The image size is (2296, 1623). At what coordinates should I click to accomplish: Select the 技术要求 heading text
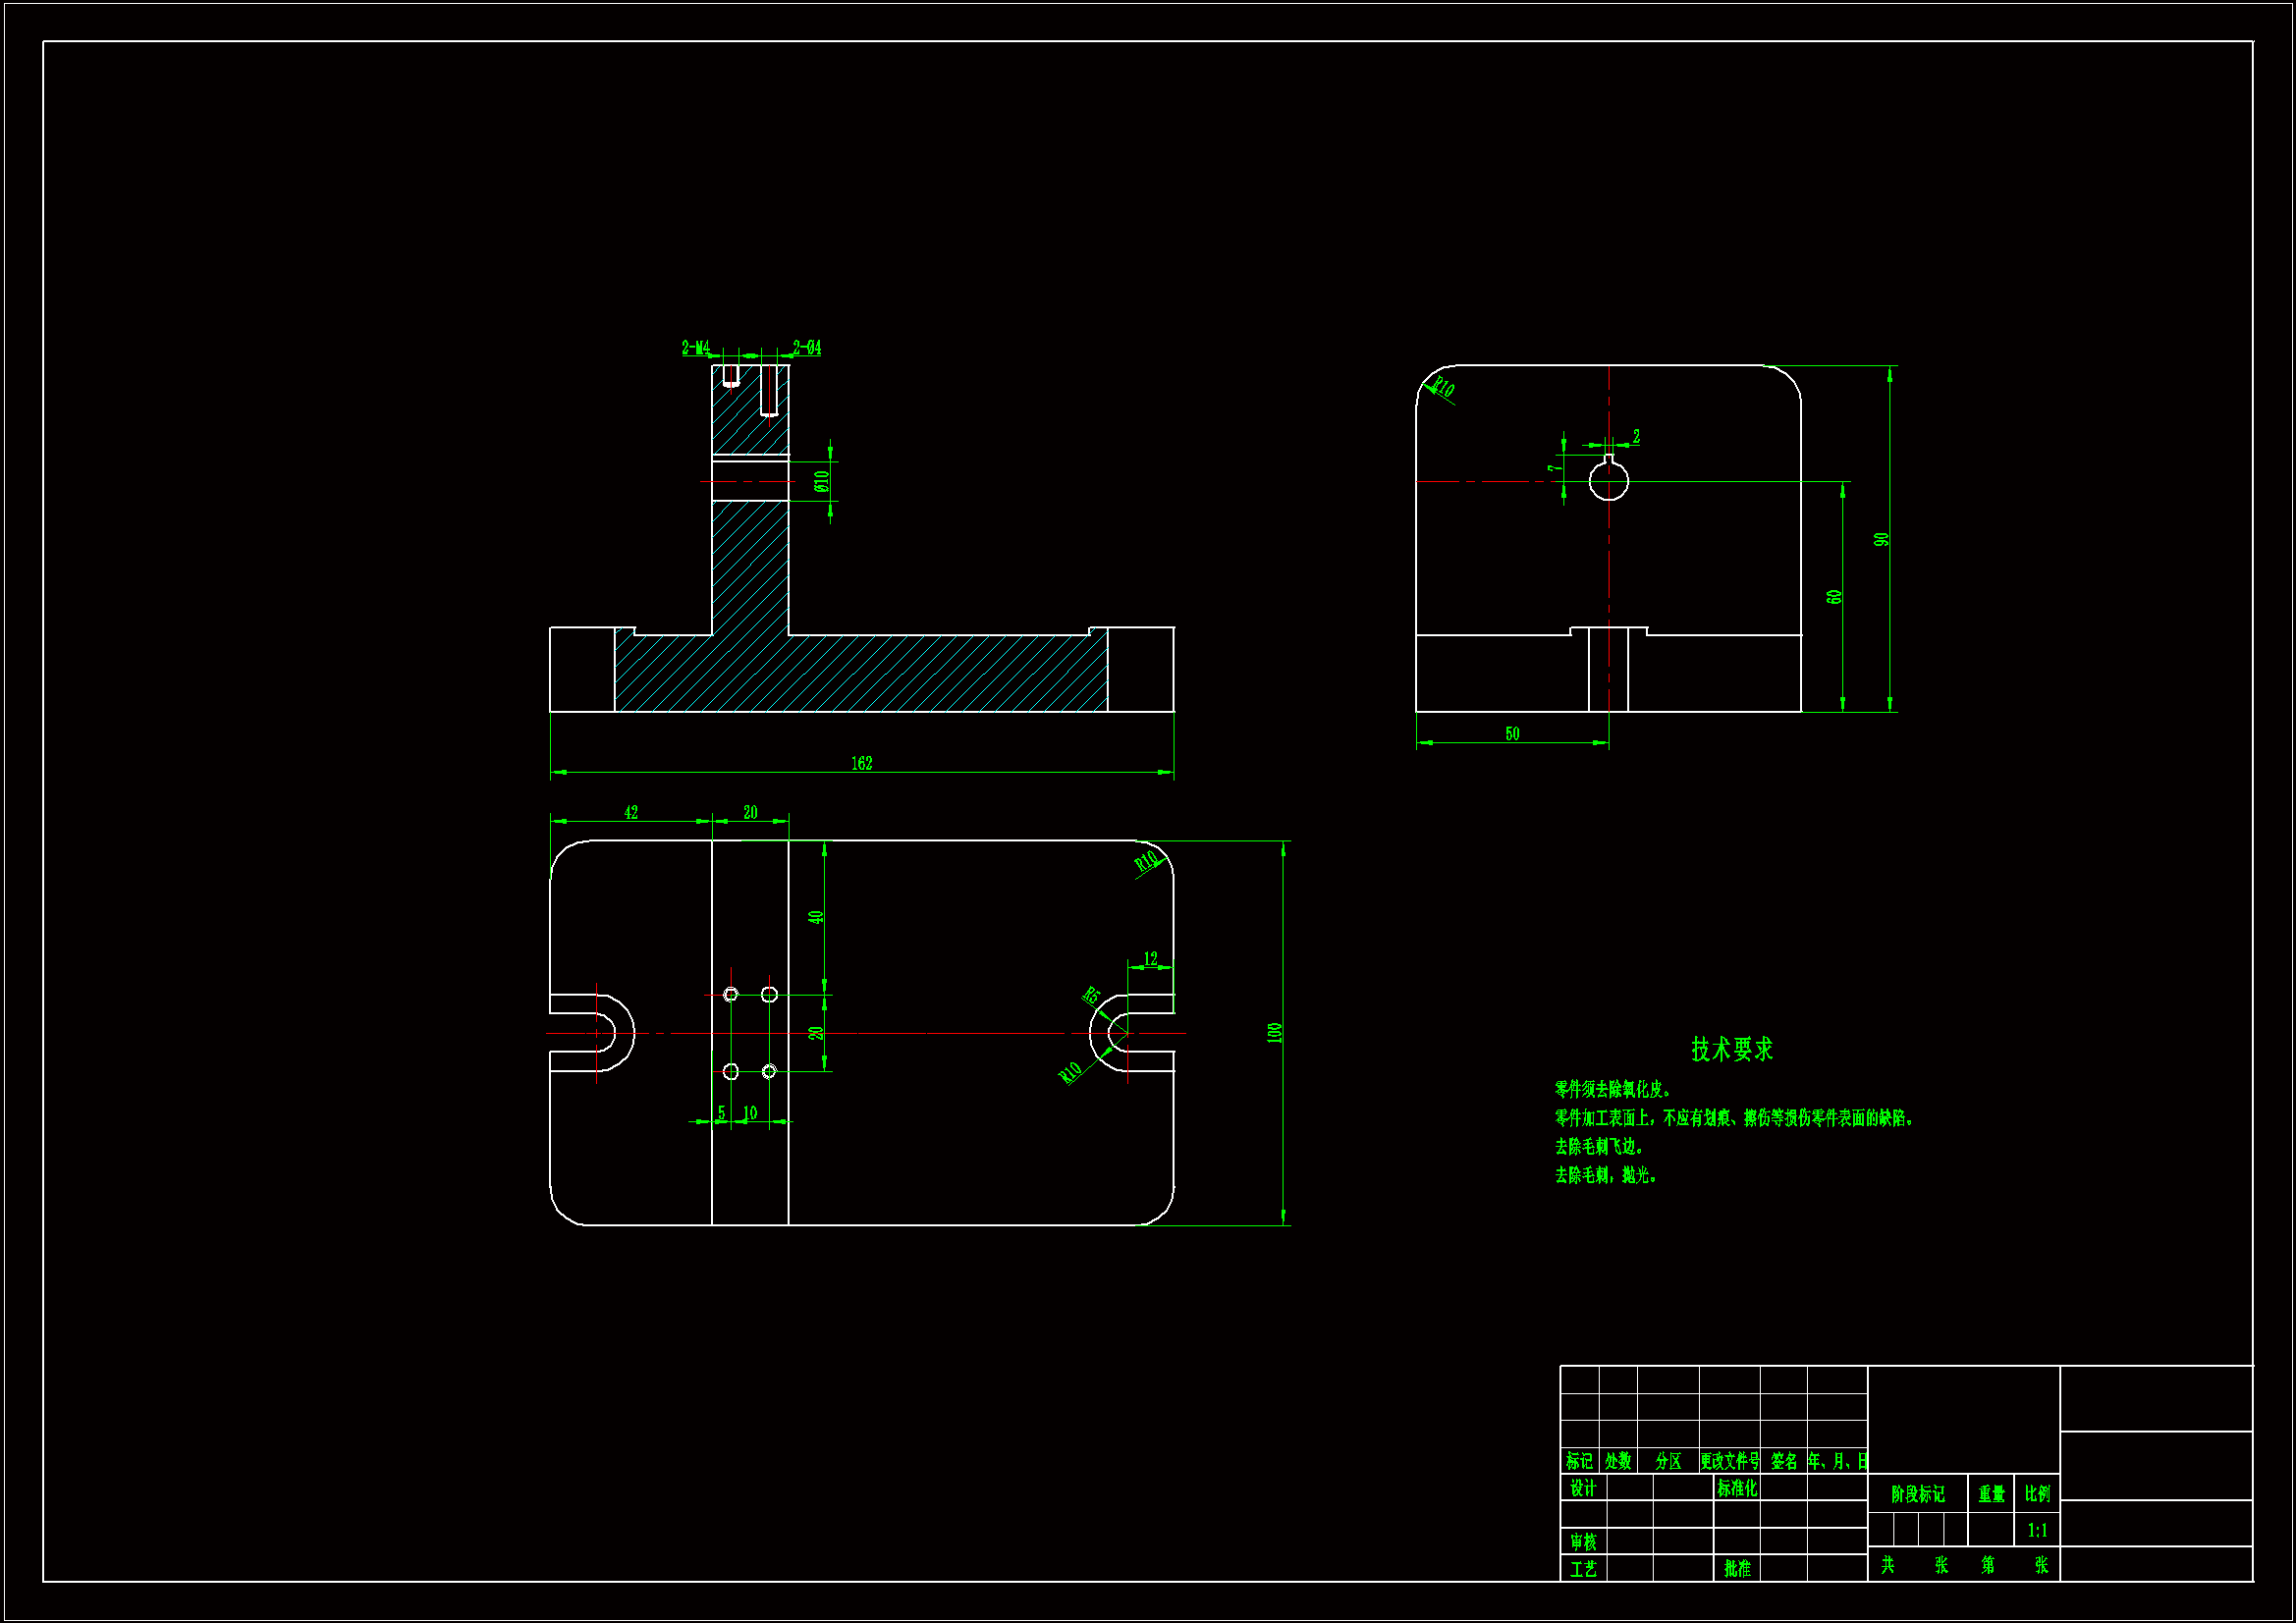pos(1731,1049)
